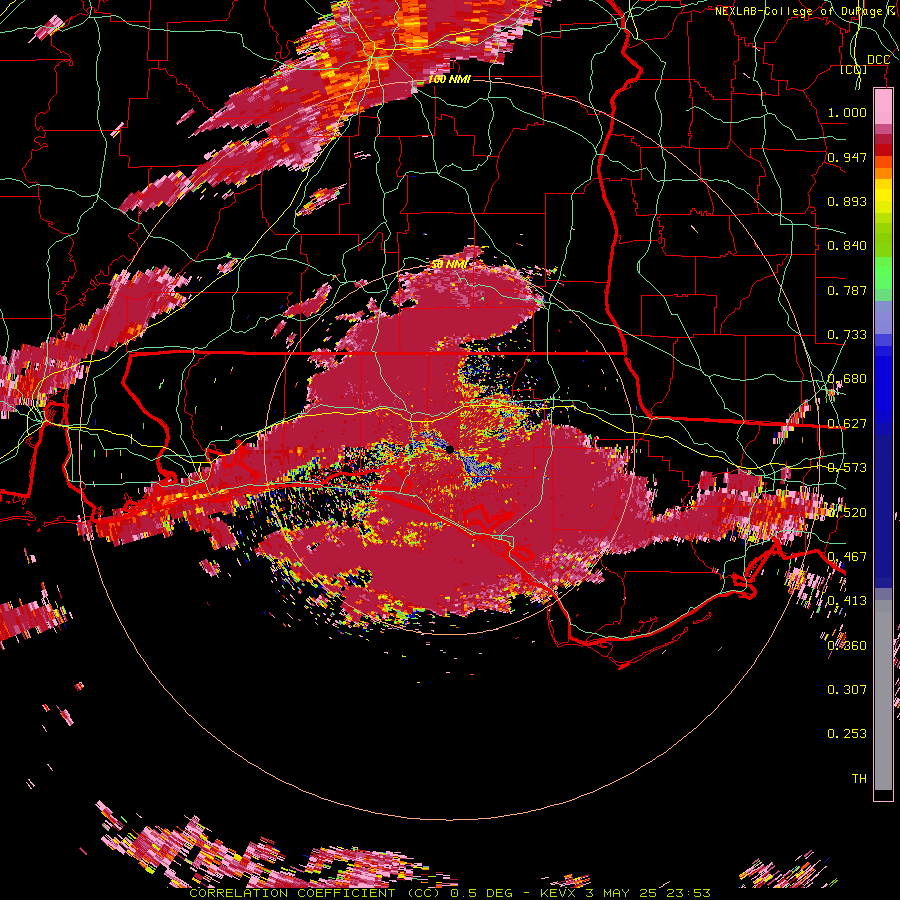Click the 1.000 scale value

[847, 112]
